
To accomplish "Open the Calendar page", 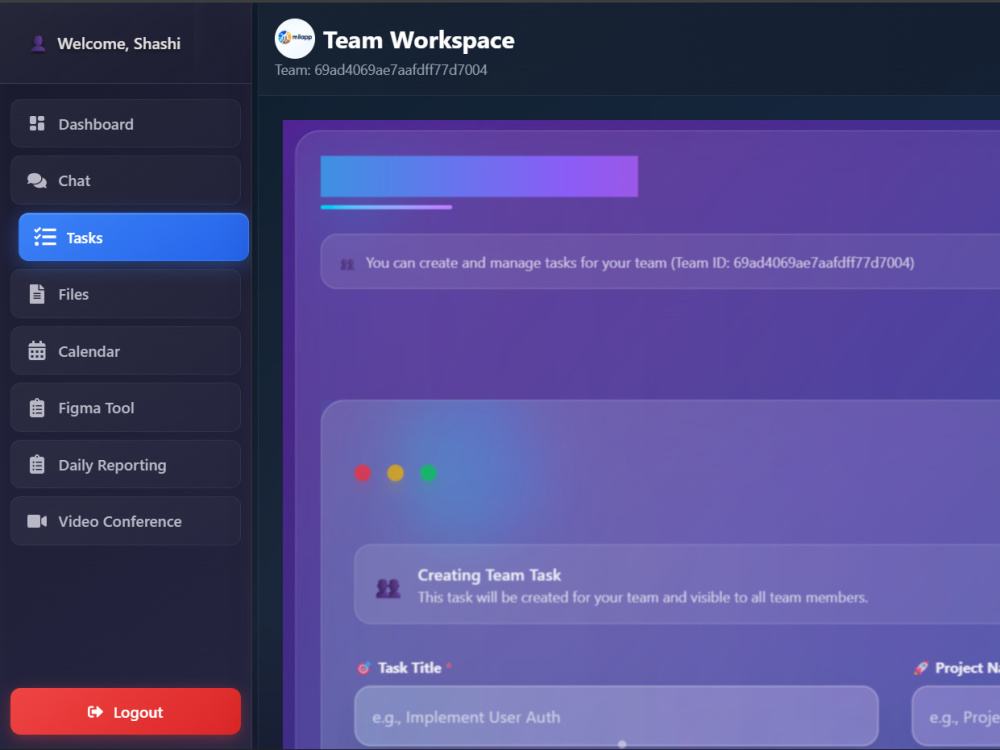I will (x=126, y=351).
